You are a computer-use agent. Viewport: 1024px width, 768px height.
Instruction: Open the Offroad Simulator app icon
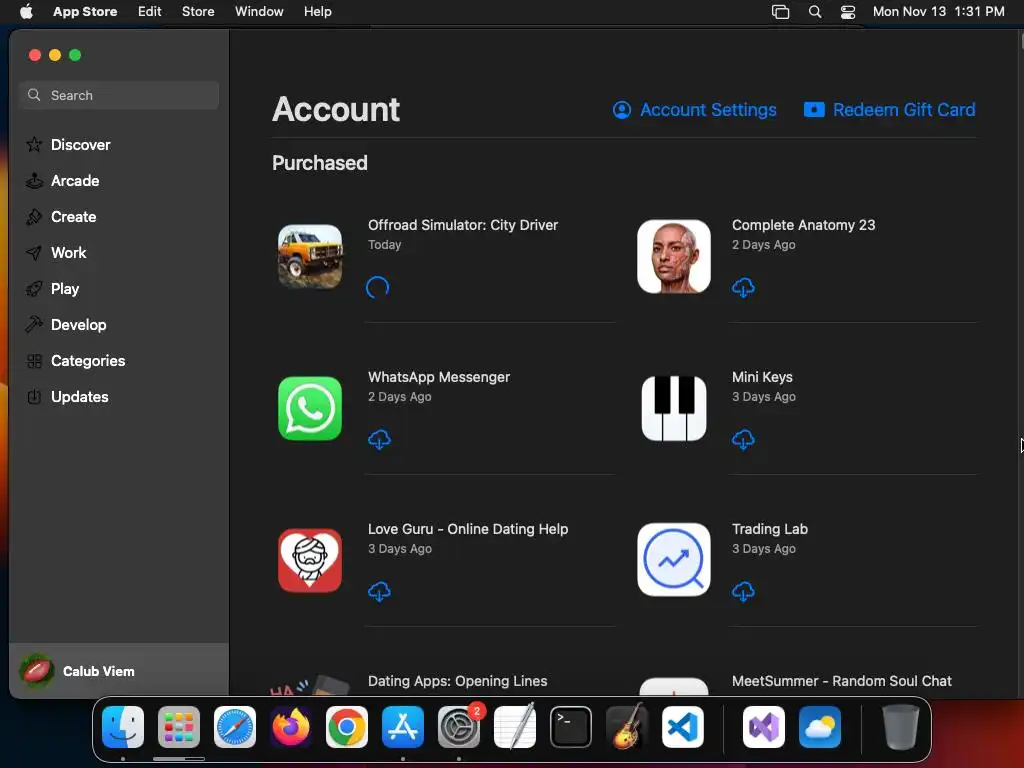point(310,256)
